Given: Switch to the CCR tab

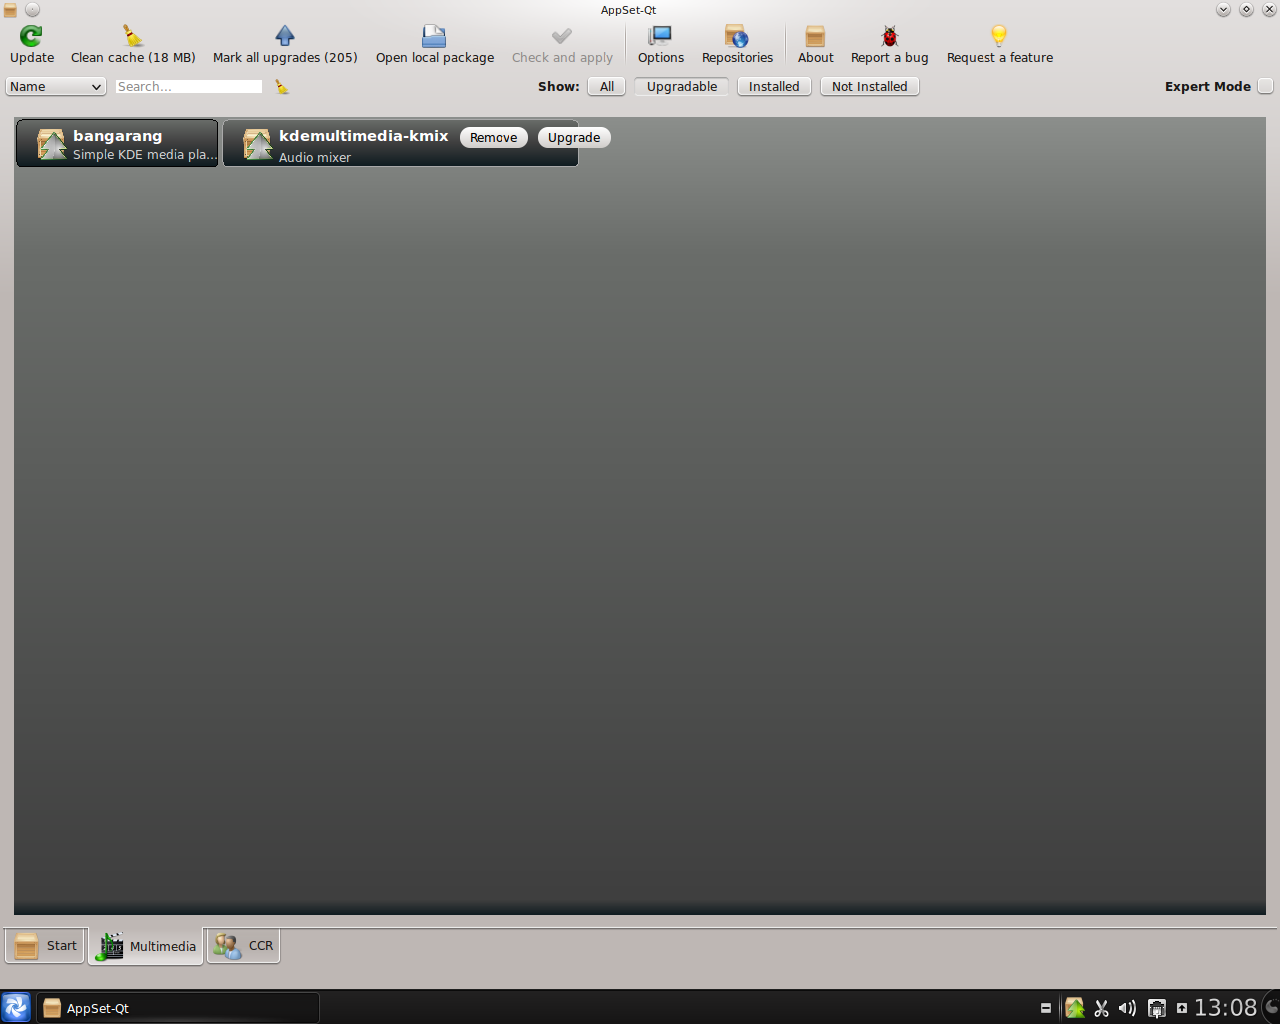Looking at the screenshot, I should click(x=243, y=946).
